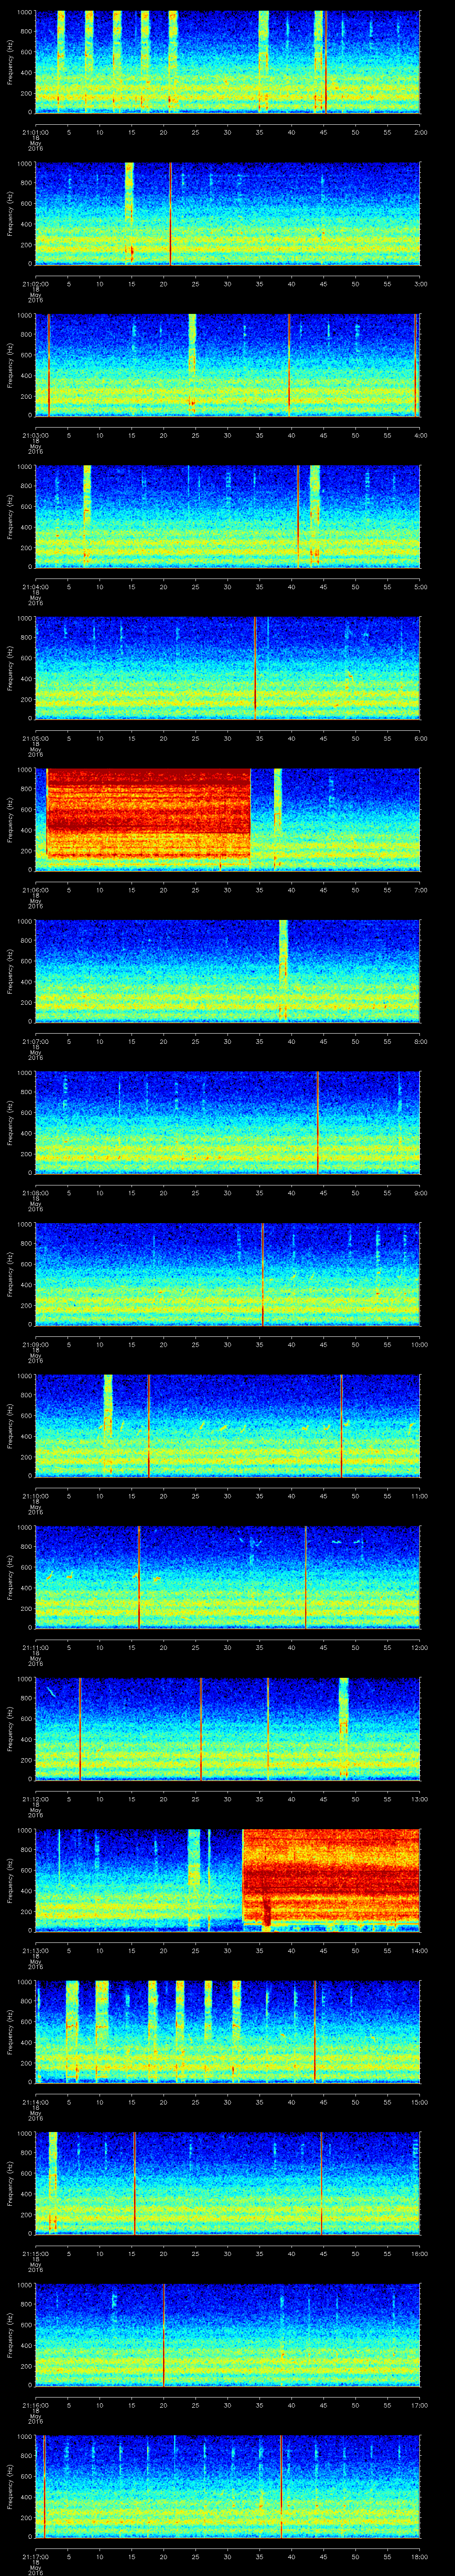Select the 21:04:00 start time label
Image resolution: width=455 pixels, height=2576 pixels.
pyautogui.click(x=35, y=587)
